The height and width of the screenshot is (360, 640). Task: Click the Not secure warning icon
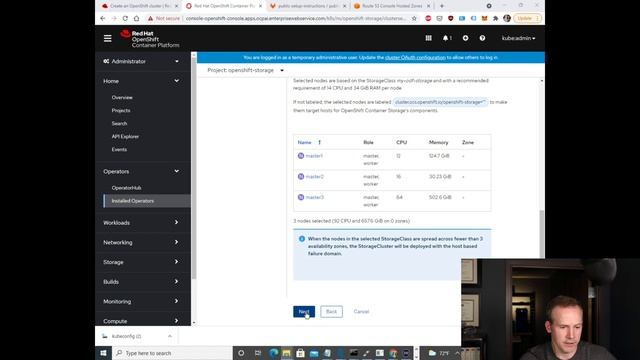tap(150, 18)
